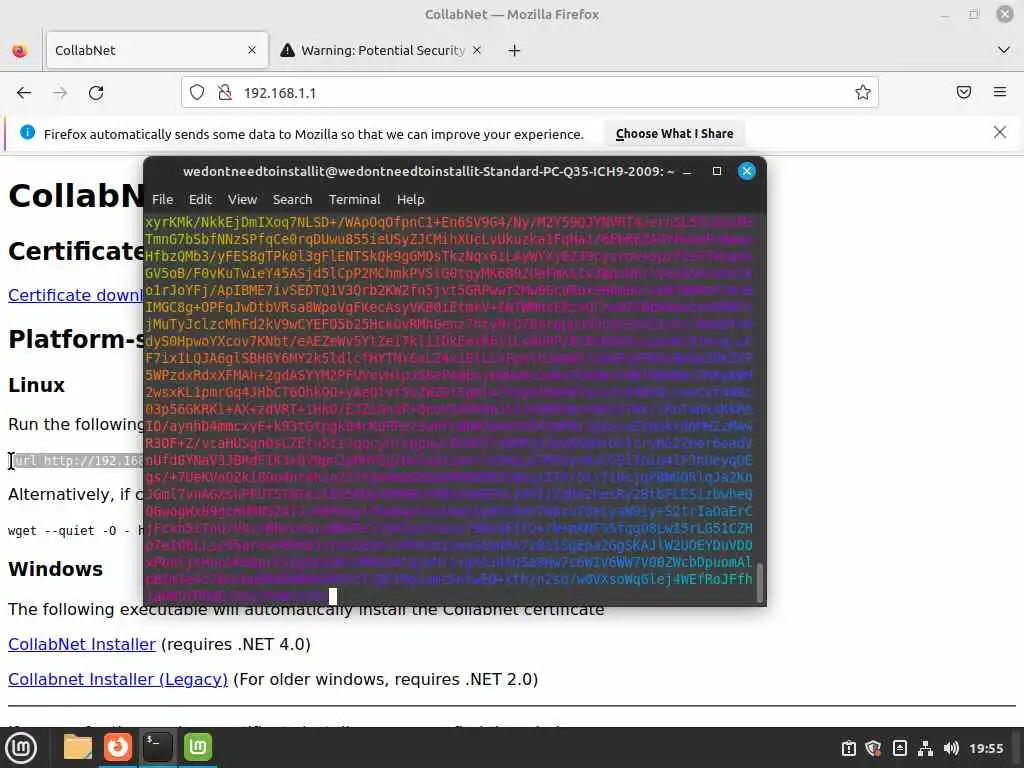Close the terminal window
Viewport: 1024px width, 768px height.
(x=746, y=171)
